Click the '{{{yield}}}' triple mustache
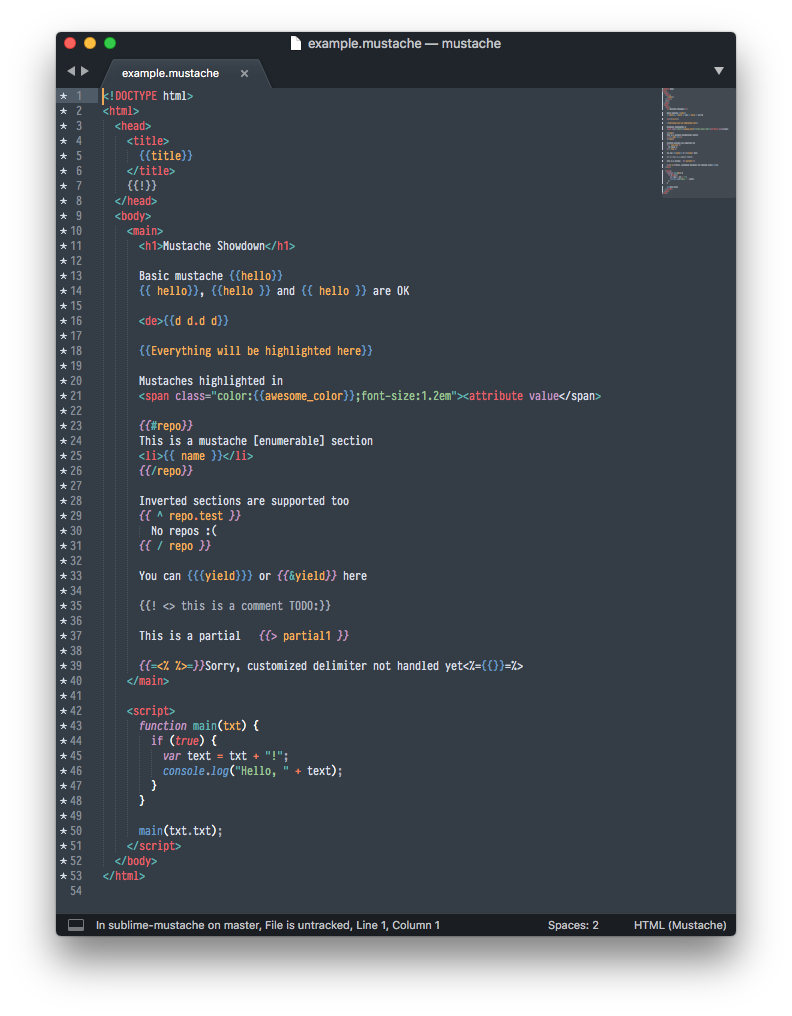The height and width of the screenshot is (1016, 792). click(x=220, y=576)
